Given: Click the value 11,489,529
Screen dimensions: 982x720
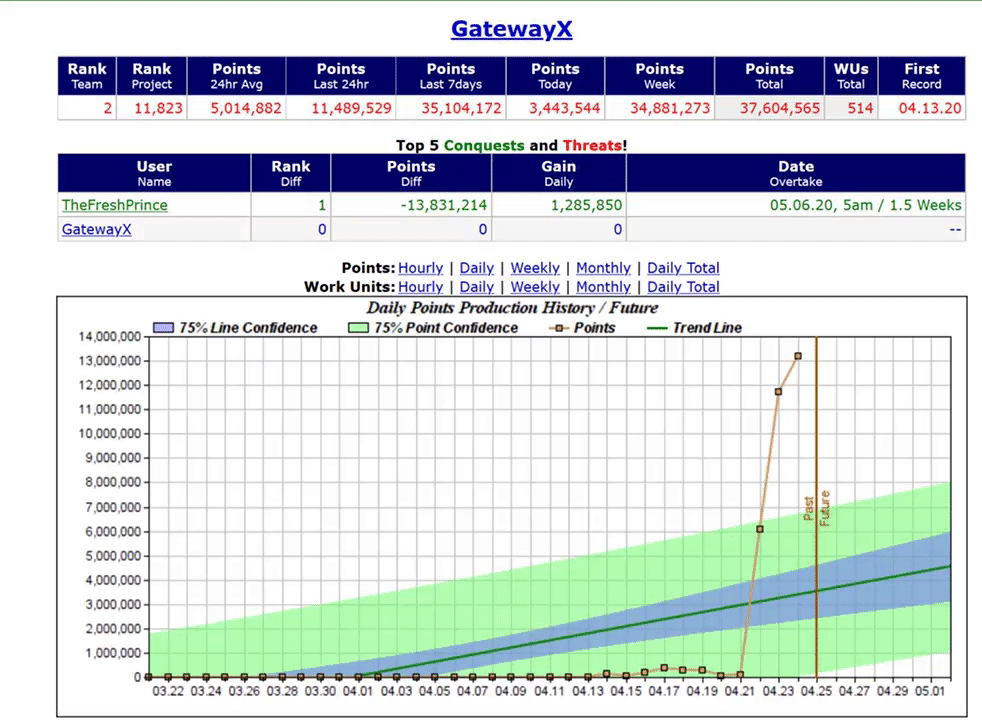Looking at the screenshot, I should (351, 108).
